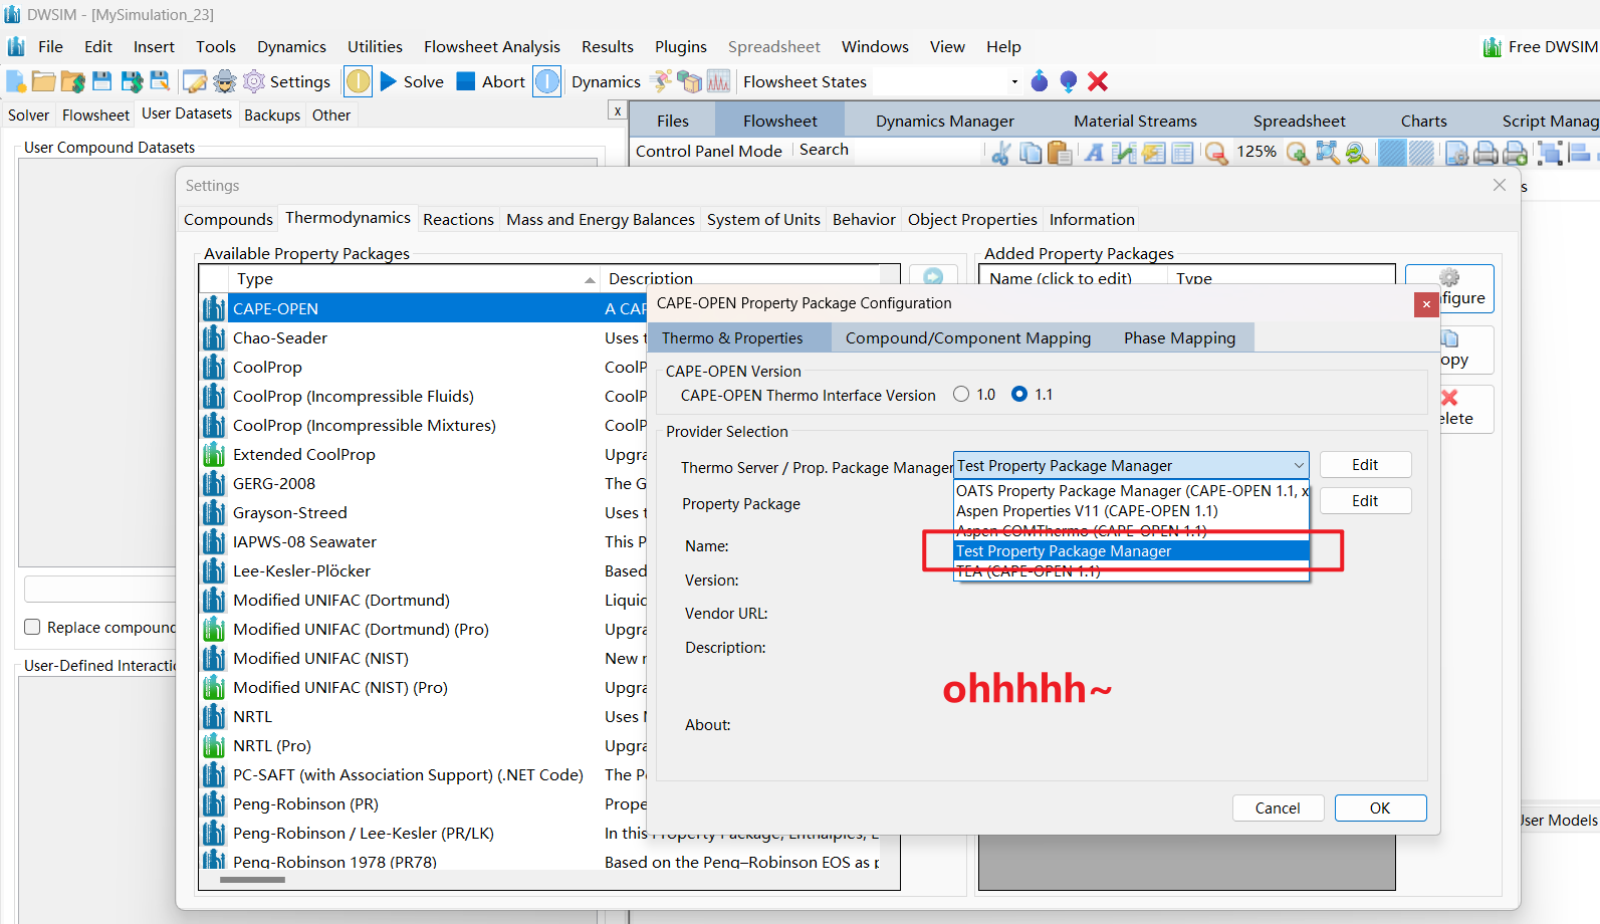1600x924 pixels.
Task: Toggle the hatched pattern button in flowsheet toolbar
Action: click(1421, 152)
